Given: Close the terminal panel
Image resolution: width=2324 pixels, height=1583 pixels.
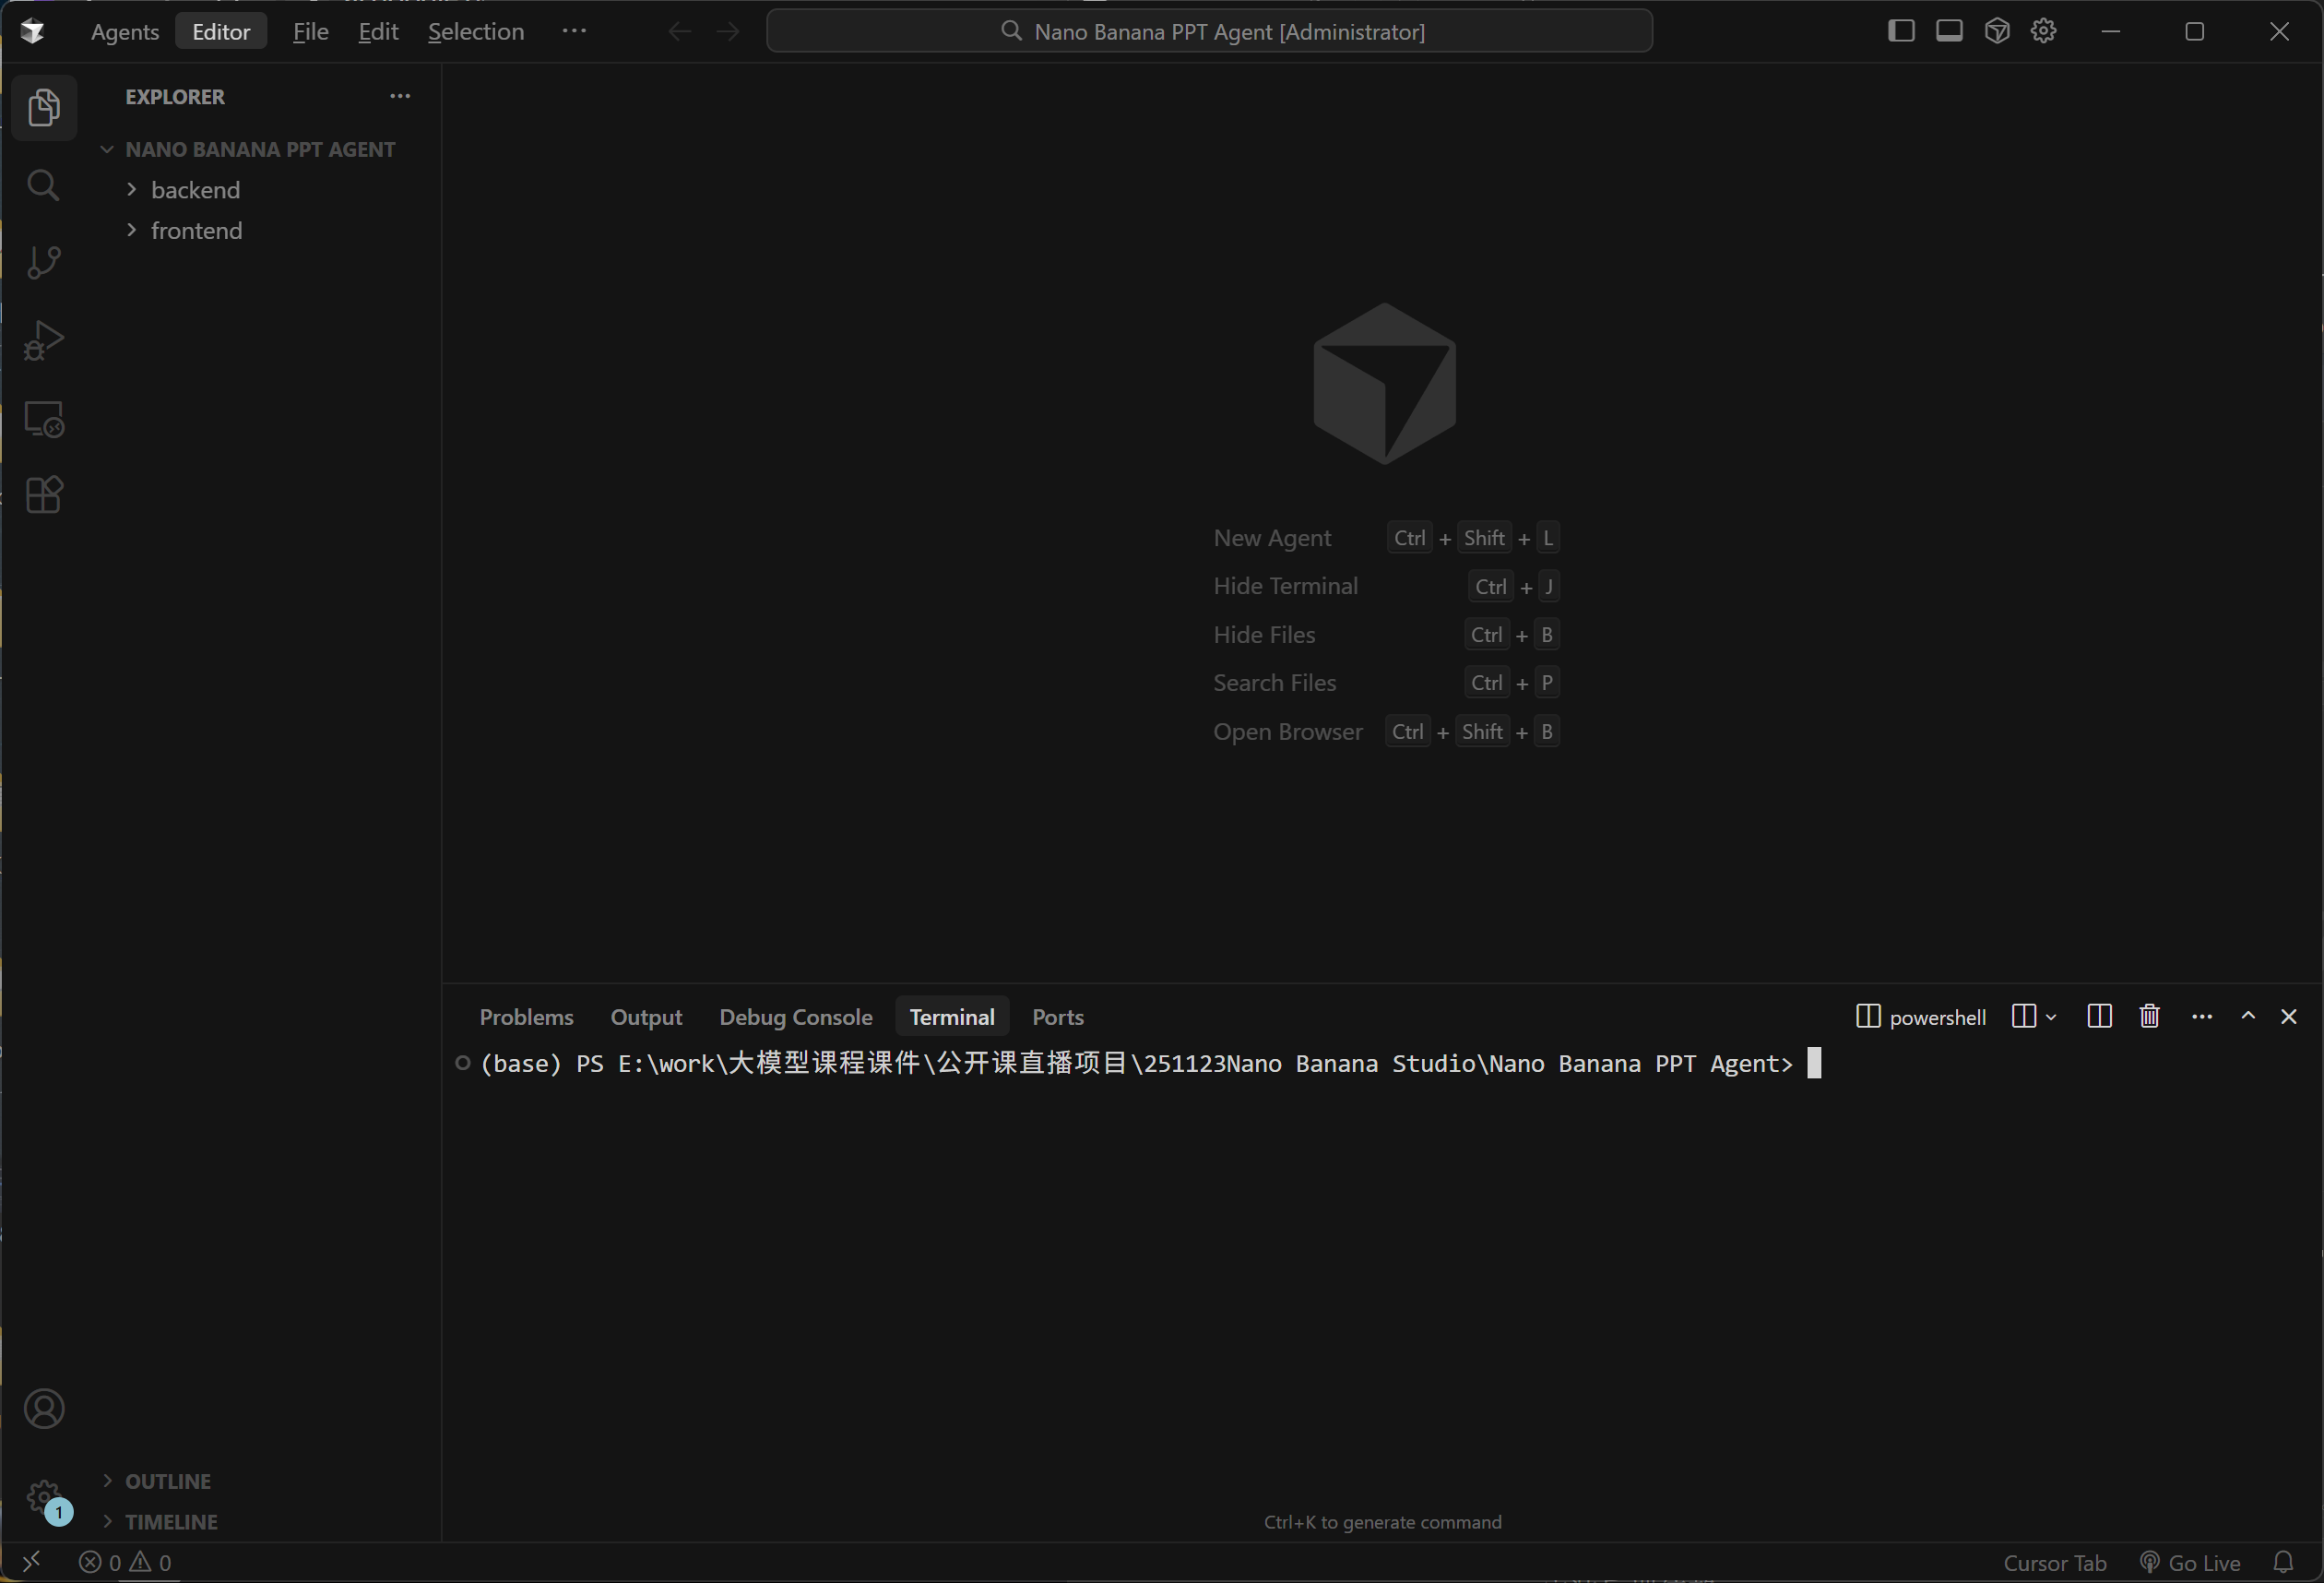Looking at the screenshot, I should (2288, 1016).
